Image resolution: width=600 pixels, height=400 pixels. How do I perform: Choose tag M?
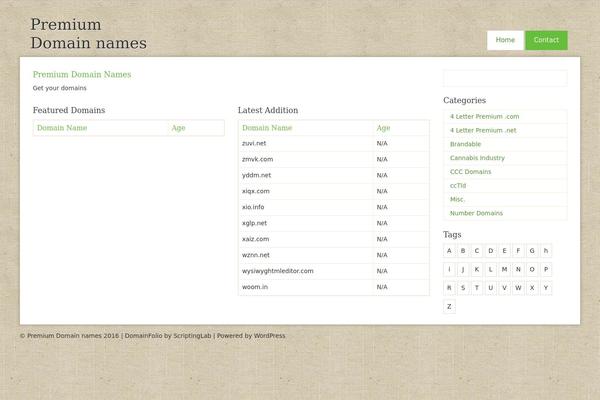(504, 269)
